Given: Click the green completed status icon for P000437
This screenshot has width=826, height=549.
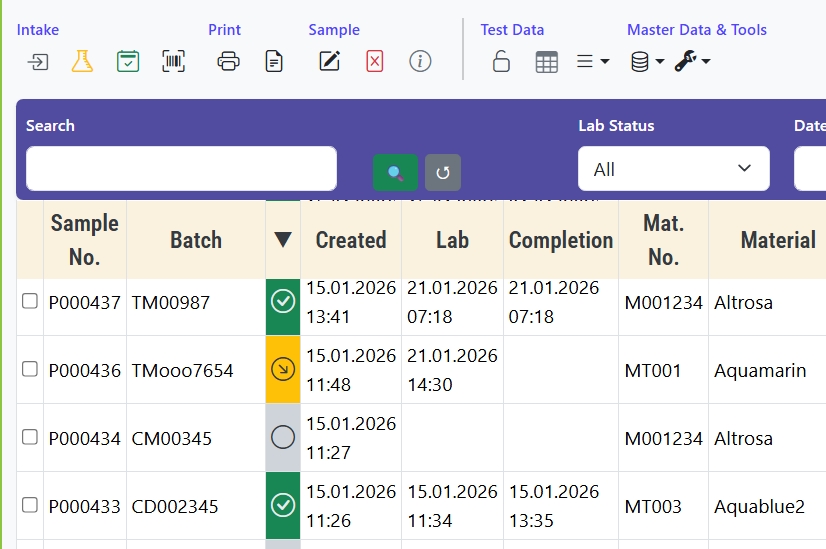Looking at the screenshot, I should [x=283, y=301].
